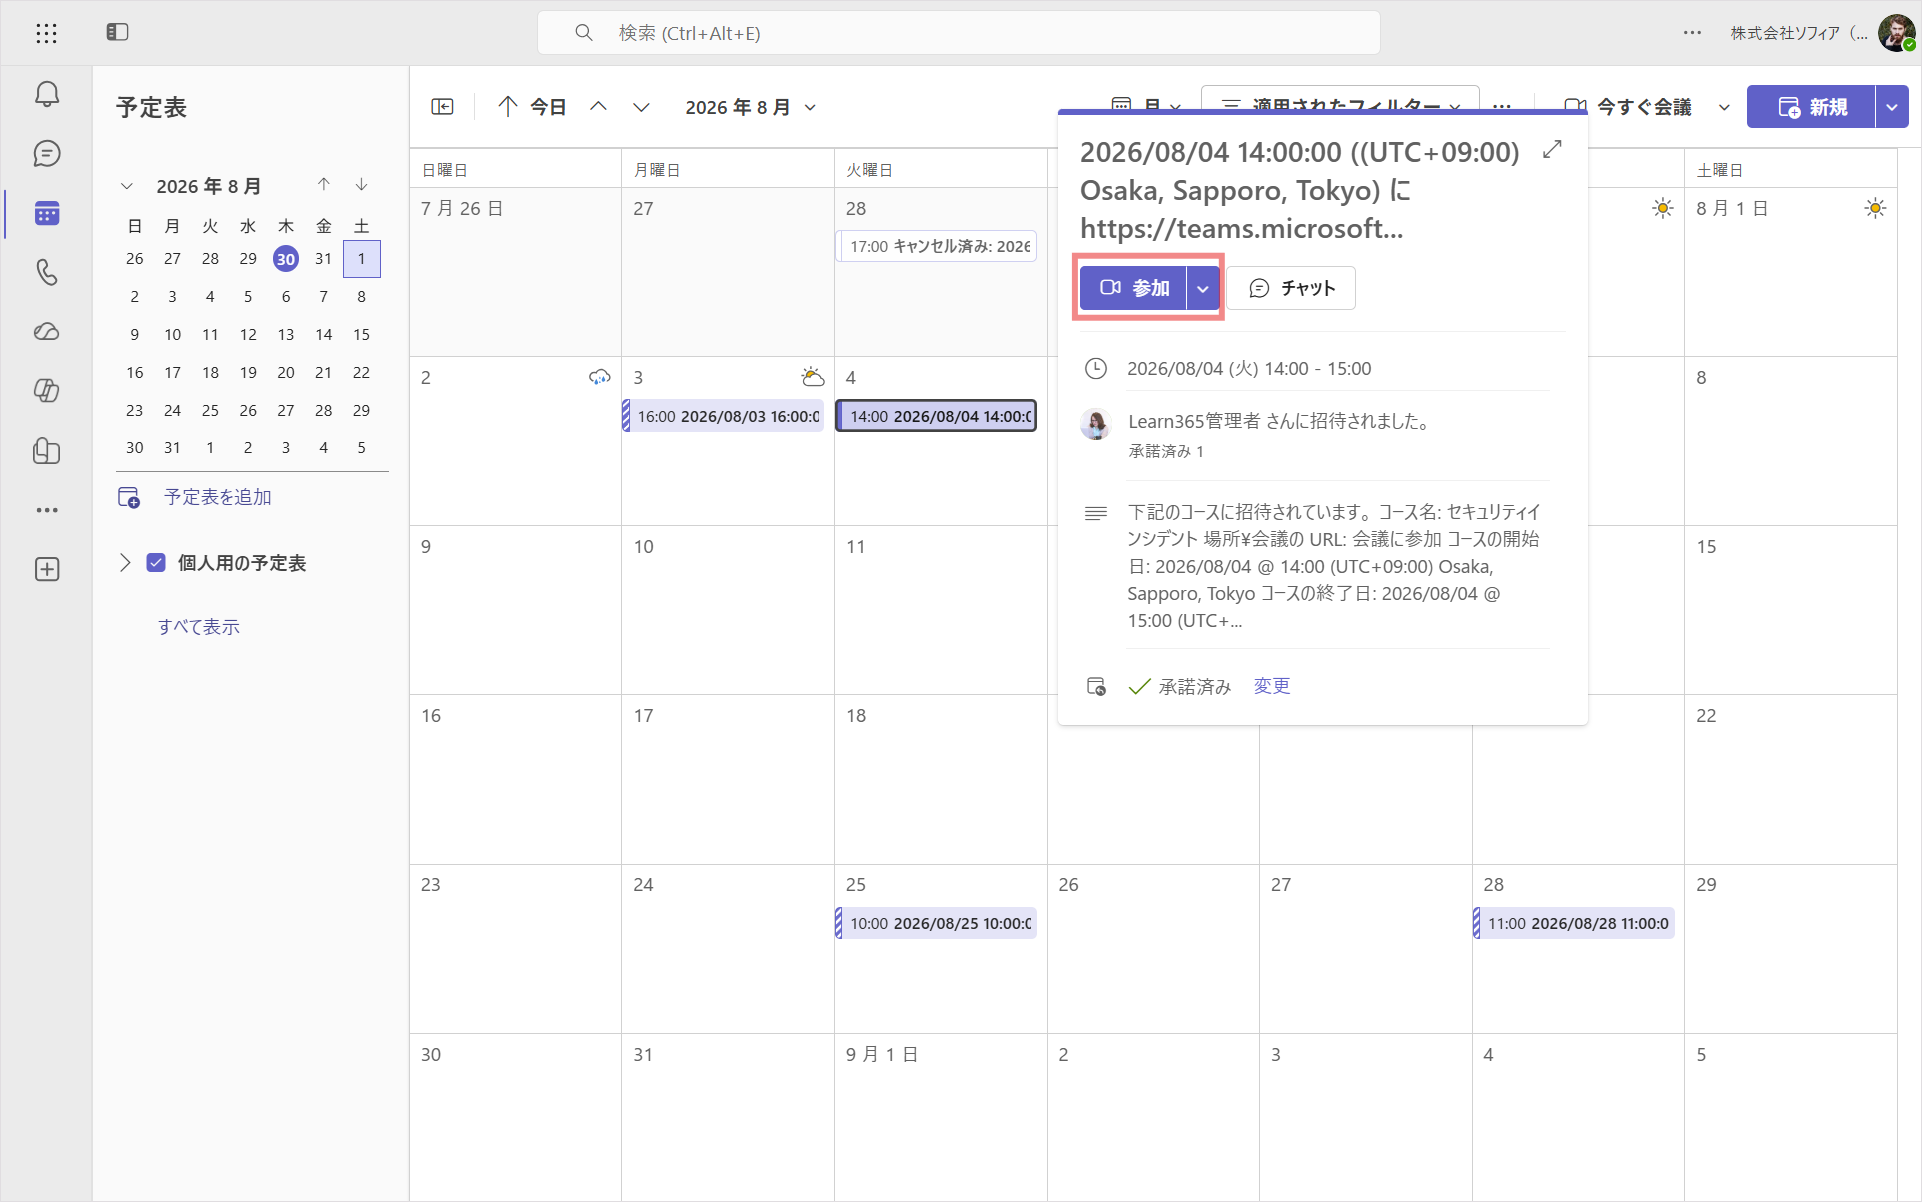Collapse the 2026年8月 mini calendar
Image resolution: width=1922 pixels, height=1202 pixels.
pyautogui.click(x=127, y=186)
